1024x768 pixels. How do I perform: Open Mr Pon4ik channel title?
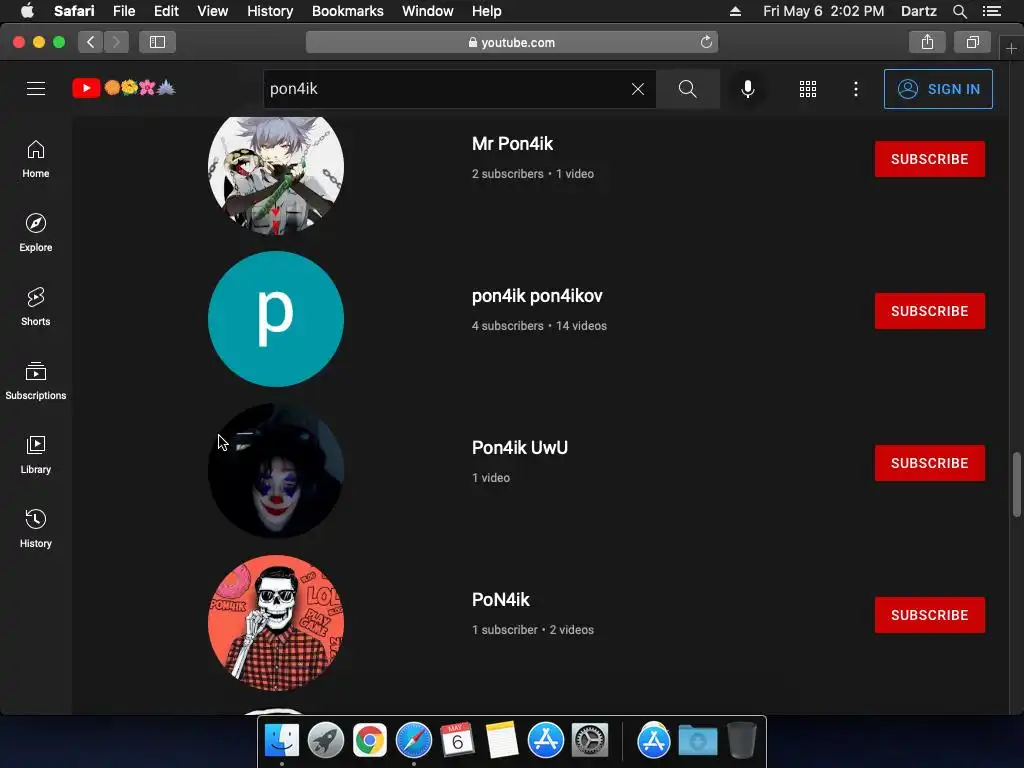click(x=513, y=144)
